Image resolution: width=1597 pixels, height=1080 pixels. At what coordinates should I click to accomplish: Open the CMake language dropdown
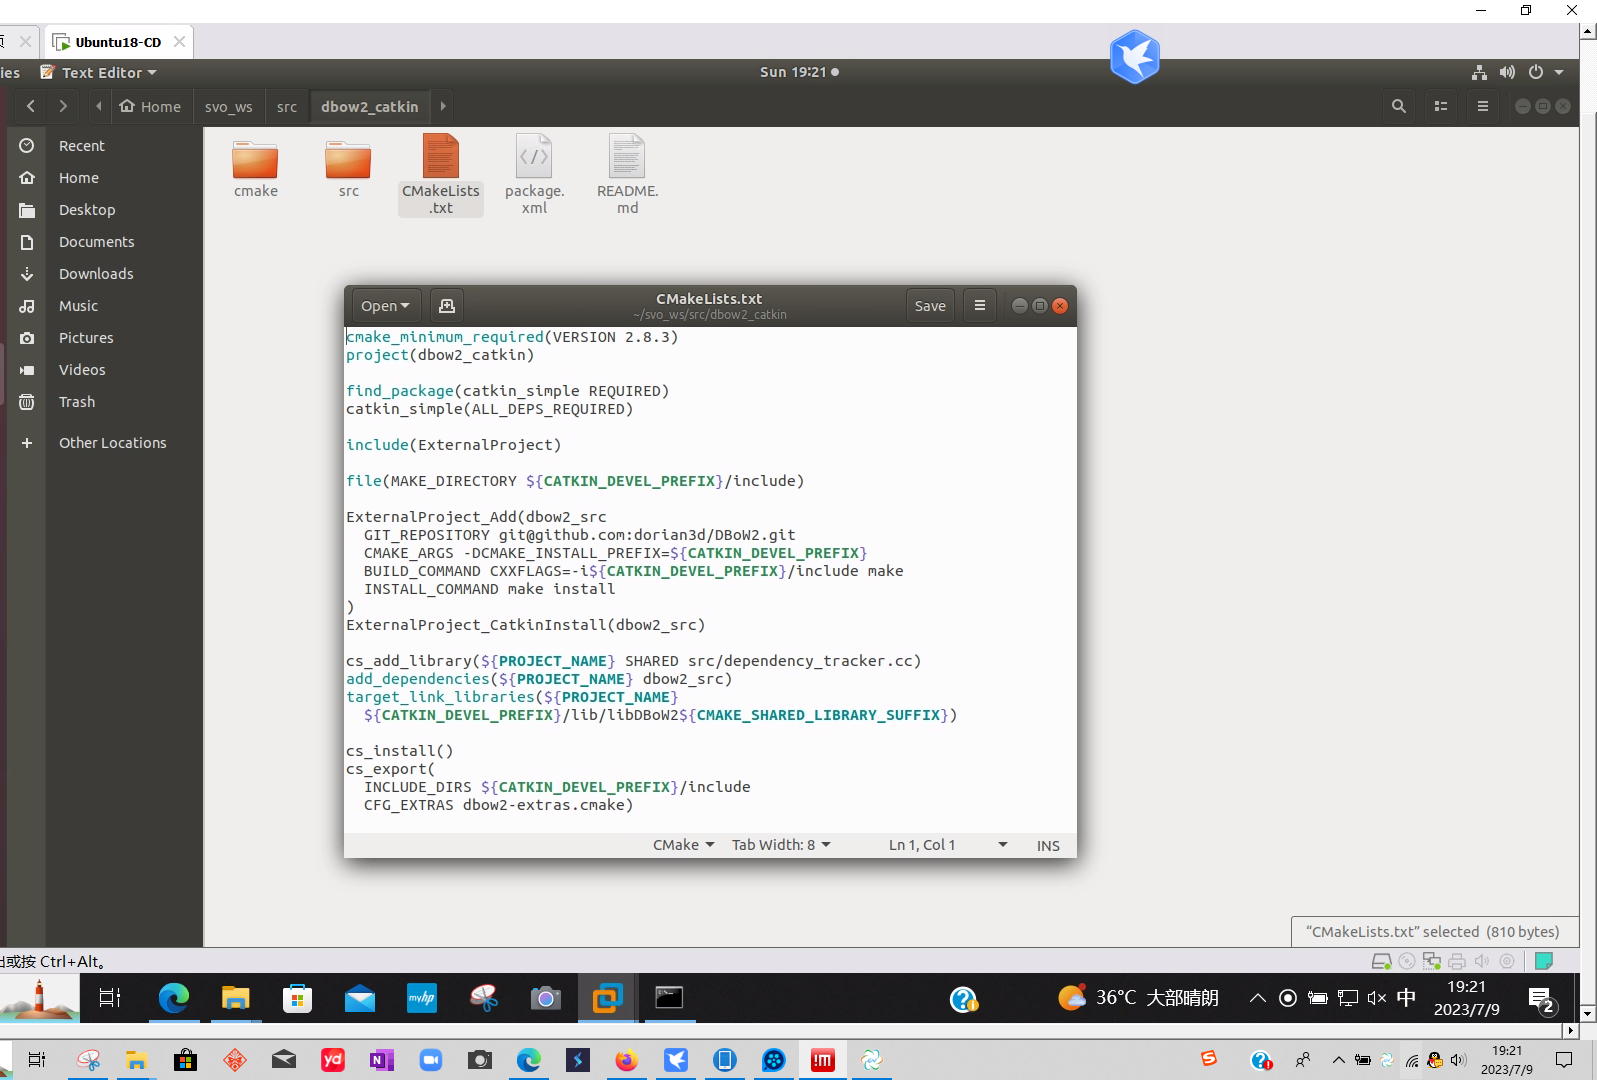pyautogui.click(x=684, y=846)
